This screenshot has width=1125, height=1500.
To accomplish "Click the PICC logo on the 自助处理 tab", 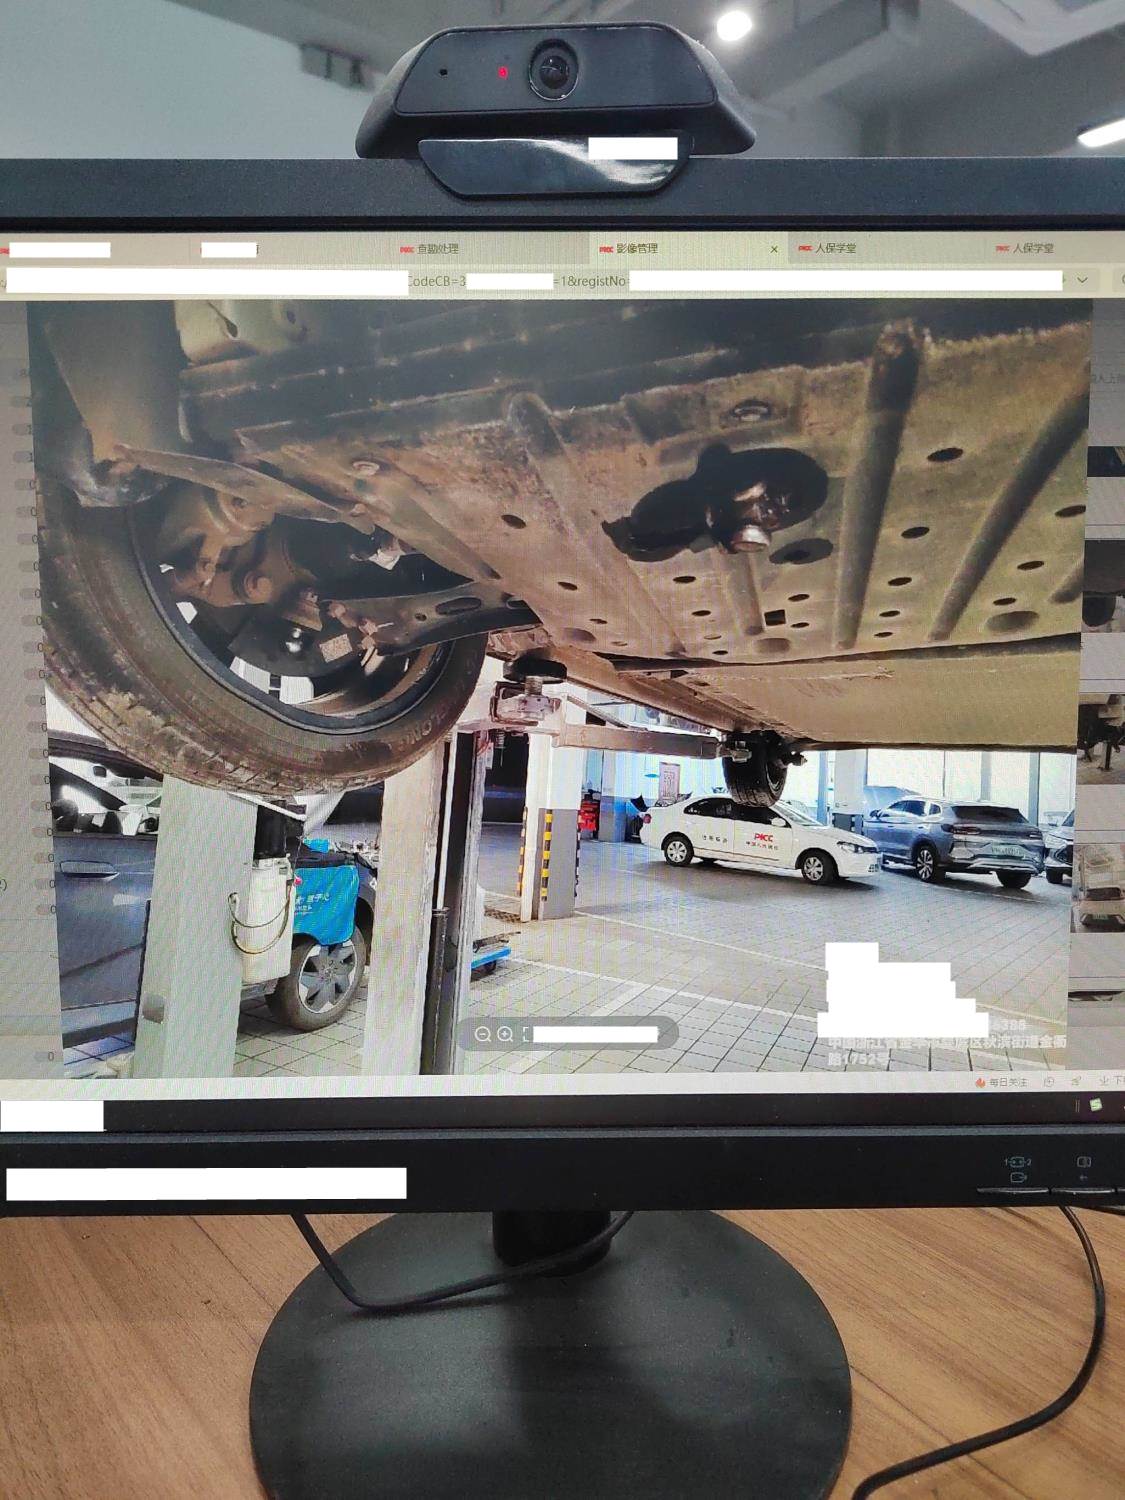I will point(407,249).
